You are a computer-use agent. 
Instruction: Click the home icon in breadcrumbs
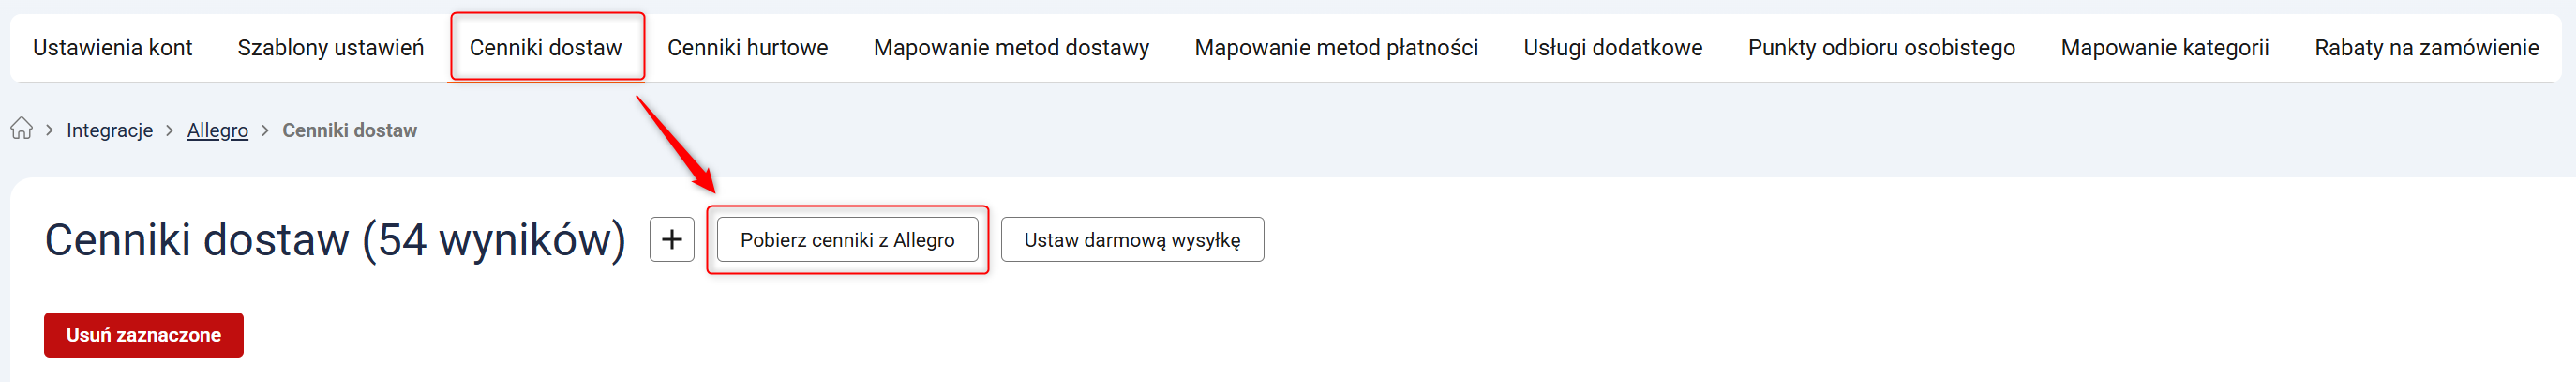(x=21, y=129)
